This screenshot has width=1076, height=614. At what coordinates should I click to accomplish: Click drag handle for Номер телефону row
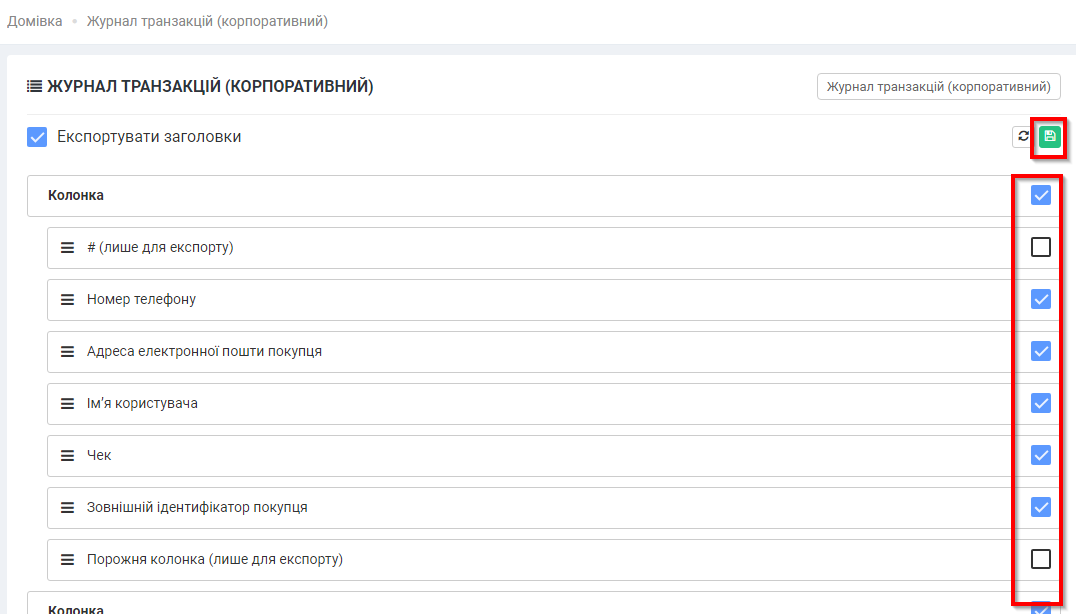point(68,299)
